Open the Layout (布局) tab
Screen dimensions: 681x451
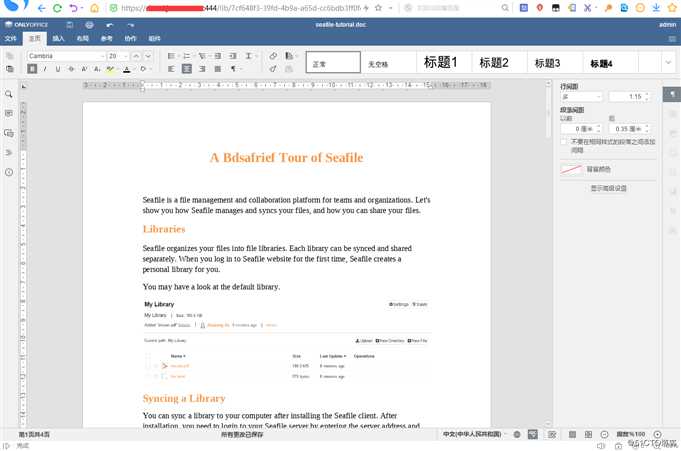pyautogui.click(x=83, y=39)
